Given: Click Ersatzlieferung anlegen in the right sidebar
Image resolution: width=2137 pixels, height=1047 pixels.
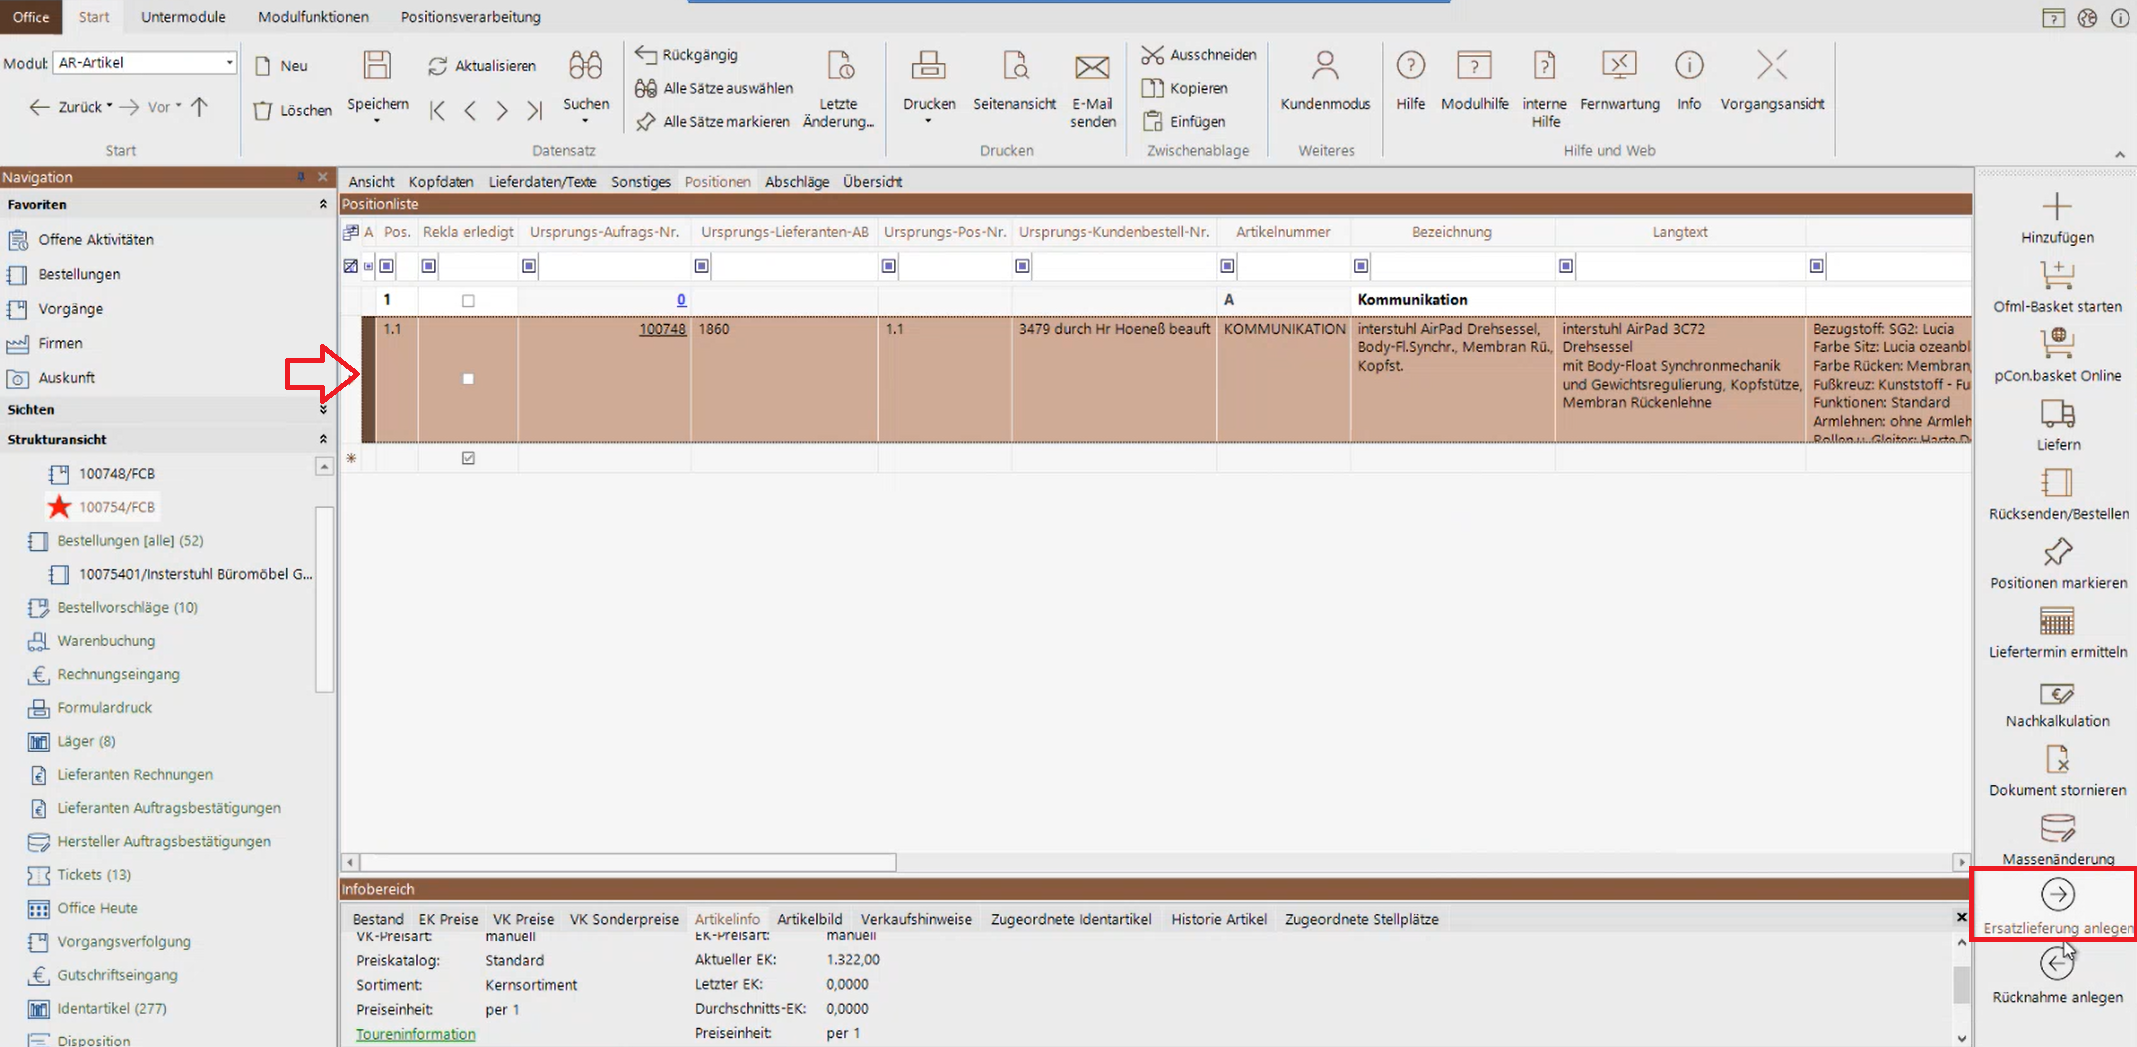Looking at the screenshot, I should (x=2057, y=896).
